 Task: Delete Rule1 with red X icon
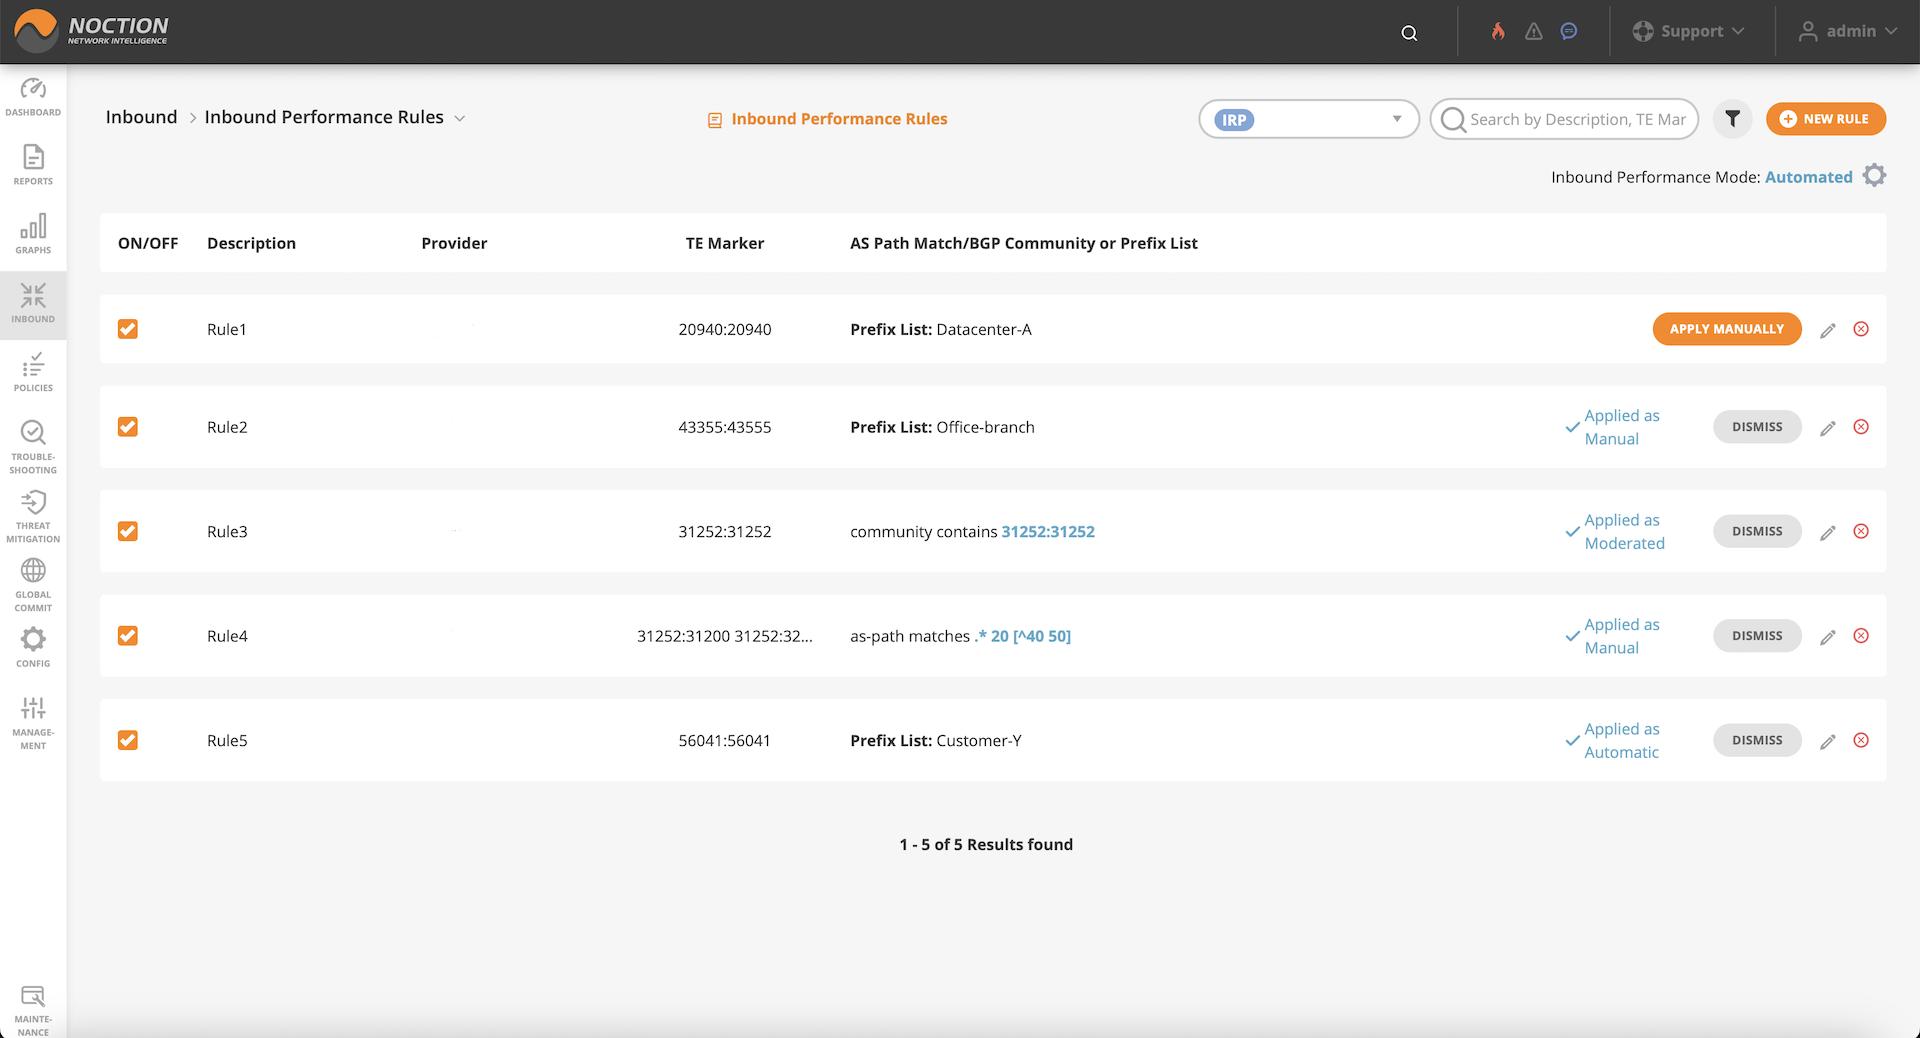(x=1861, y=329)
